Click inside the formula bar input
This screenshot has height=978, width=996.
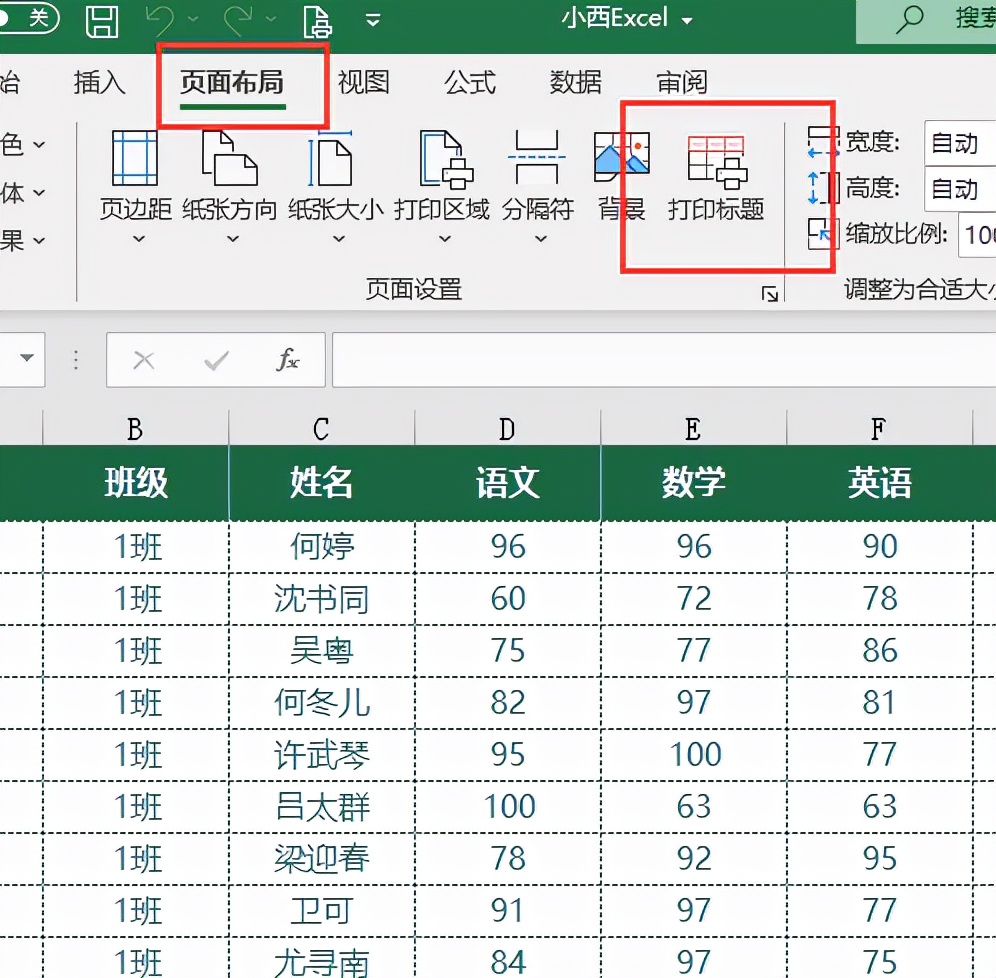[x=664, y=359]
